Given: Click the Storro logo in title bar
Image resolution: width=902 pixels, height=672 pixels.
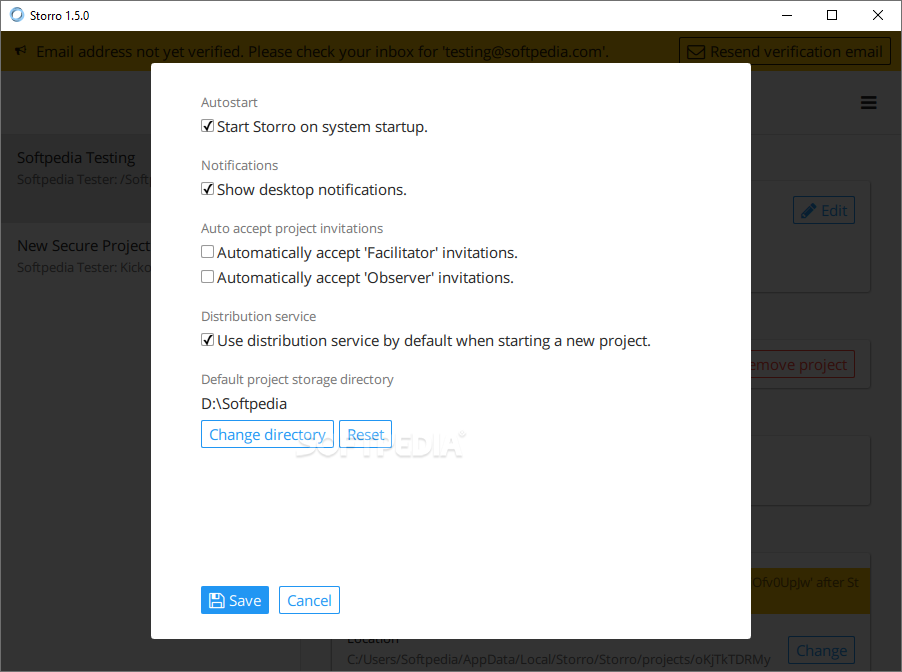Looking at the screenshot, I should tap(18, 15).
